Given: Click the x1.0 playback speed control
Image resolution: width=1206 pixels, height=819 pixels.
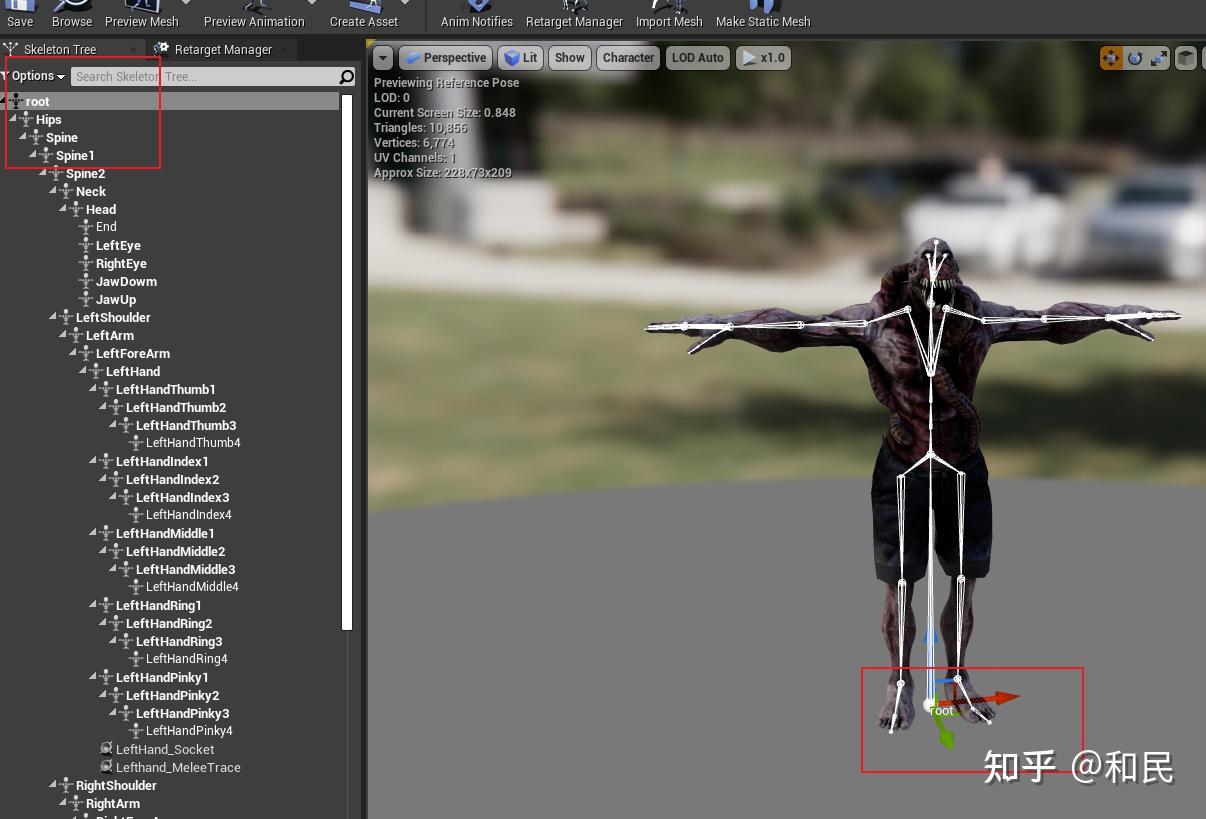Looking at the screenshot, I should coord(763,57).
